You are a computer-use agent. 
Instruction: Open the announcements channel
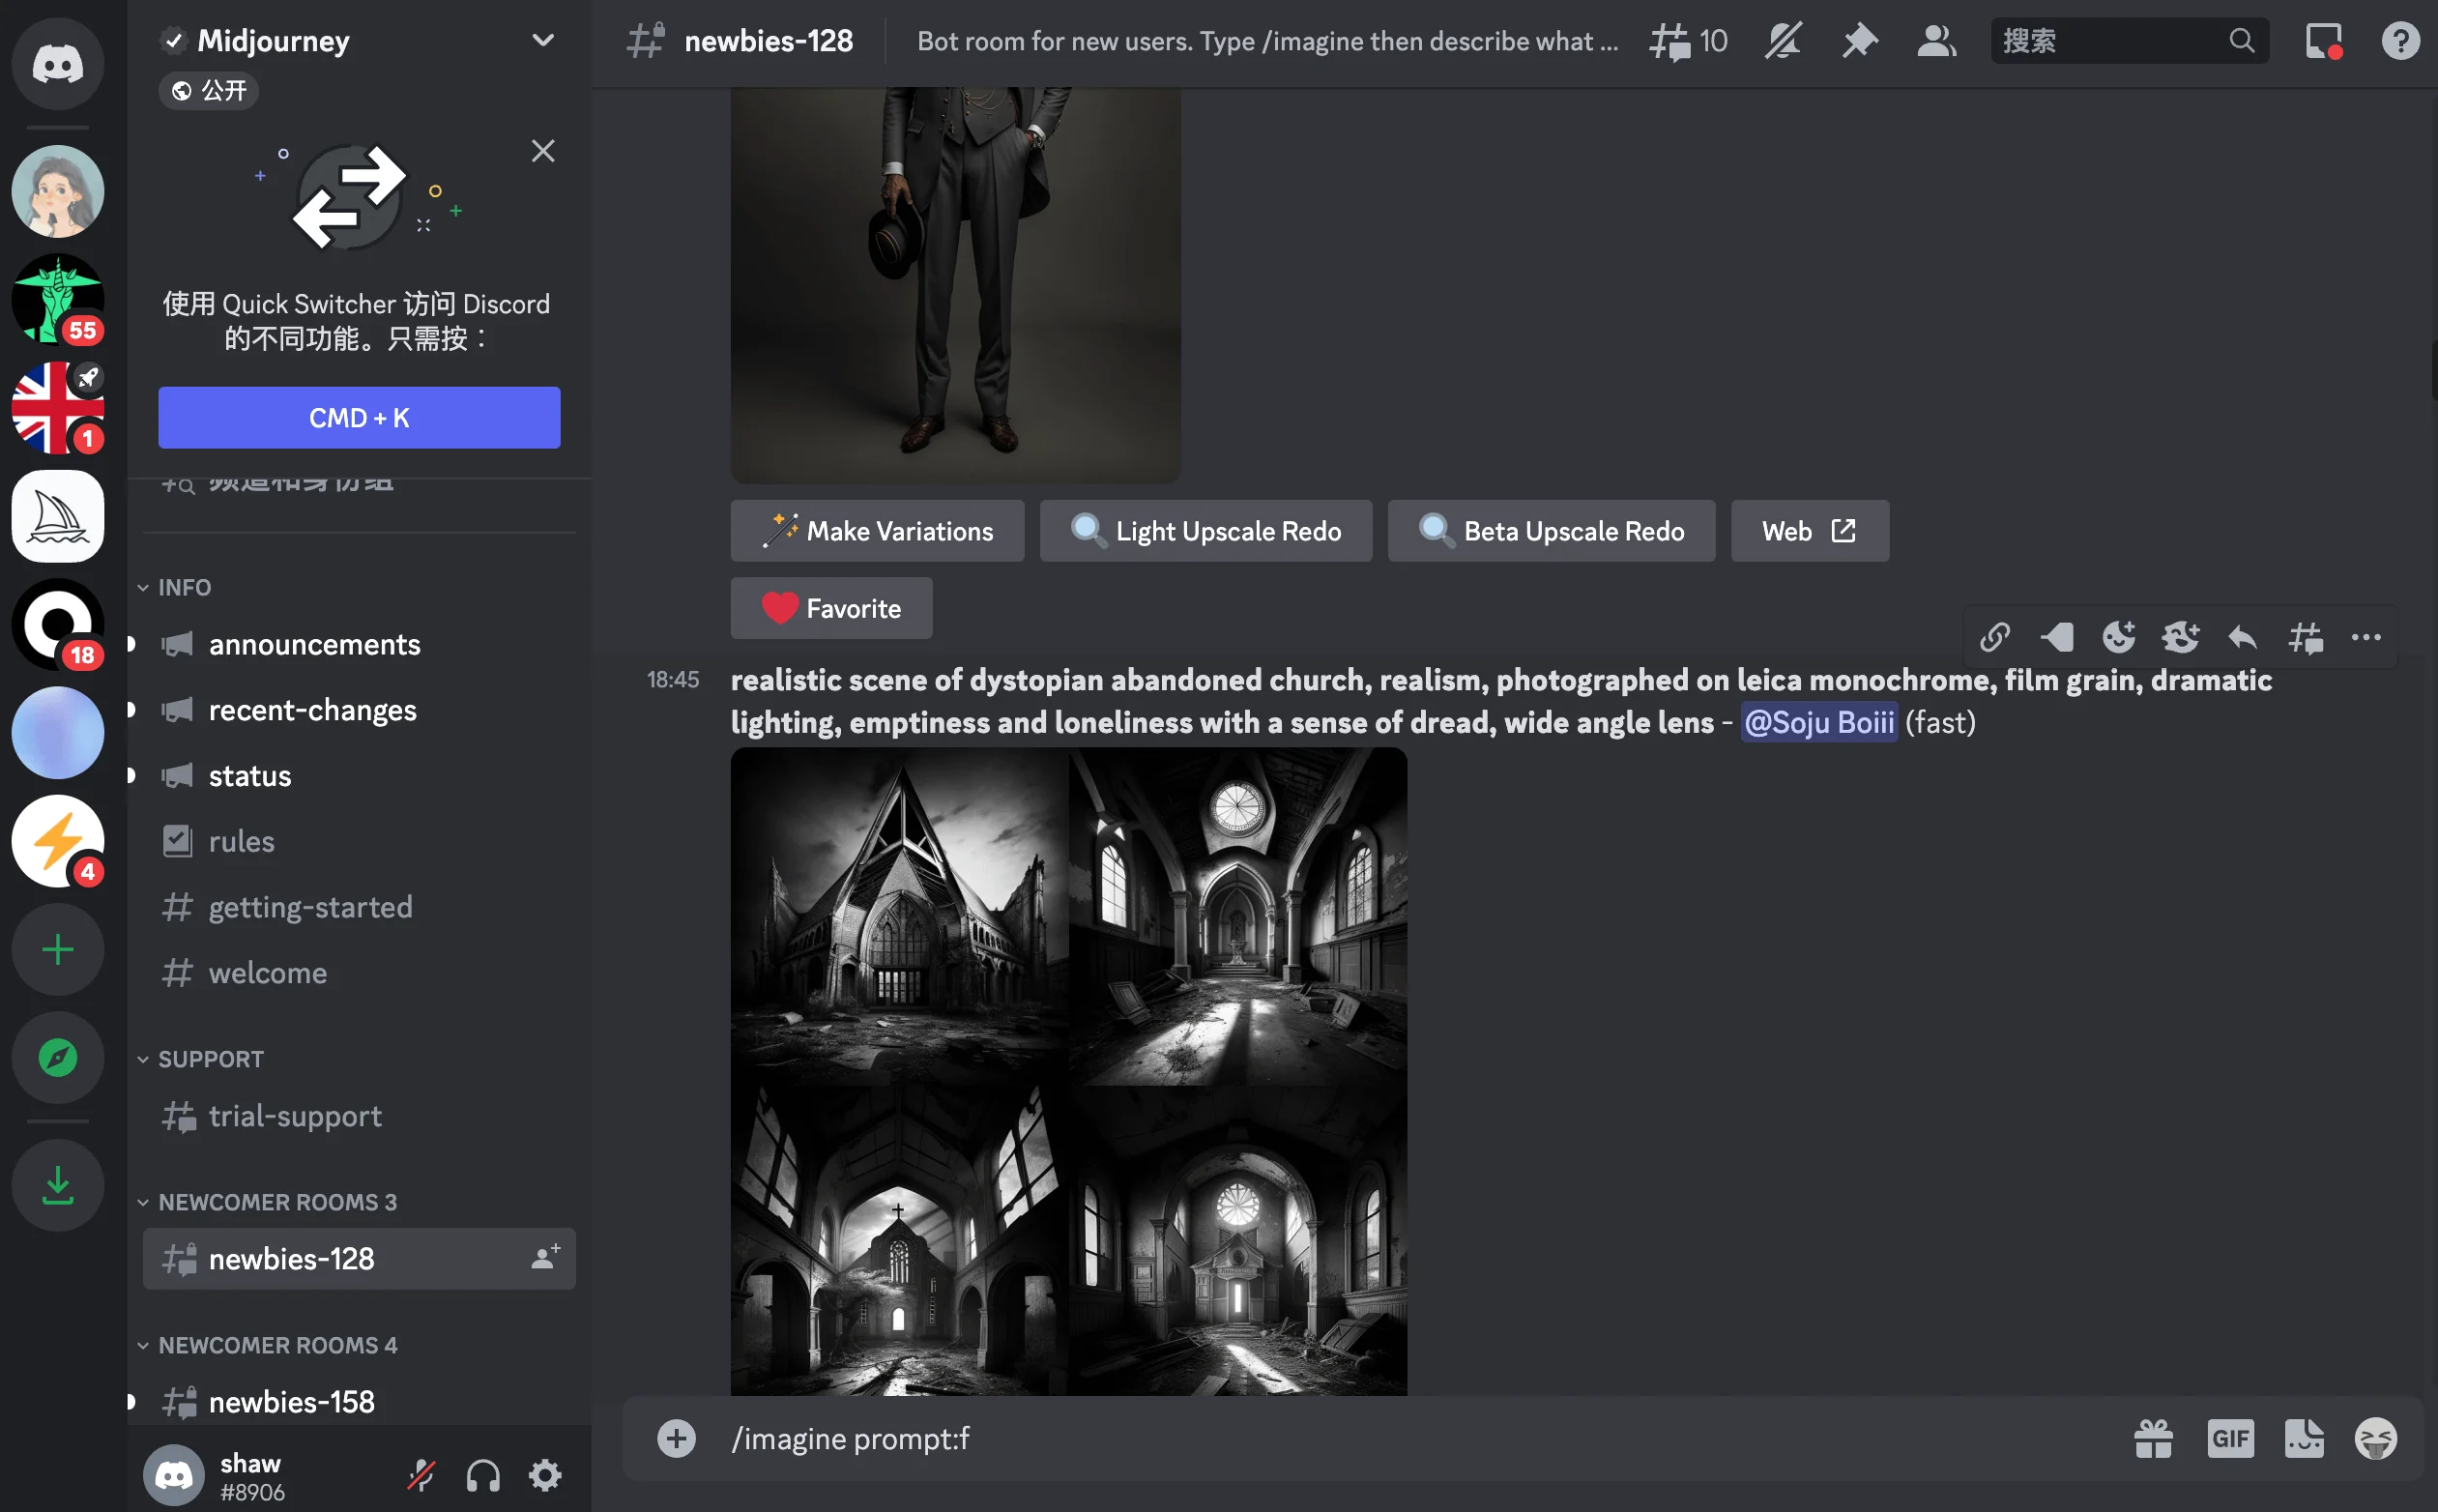[x=314, y=644]
